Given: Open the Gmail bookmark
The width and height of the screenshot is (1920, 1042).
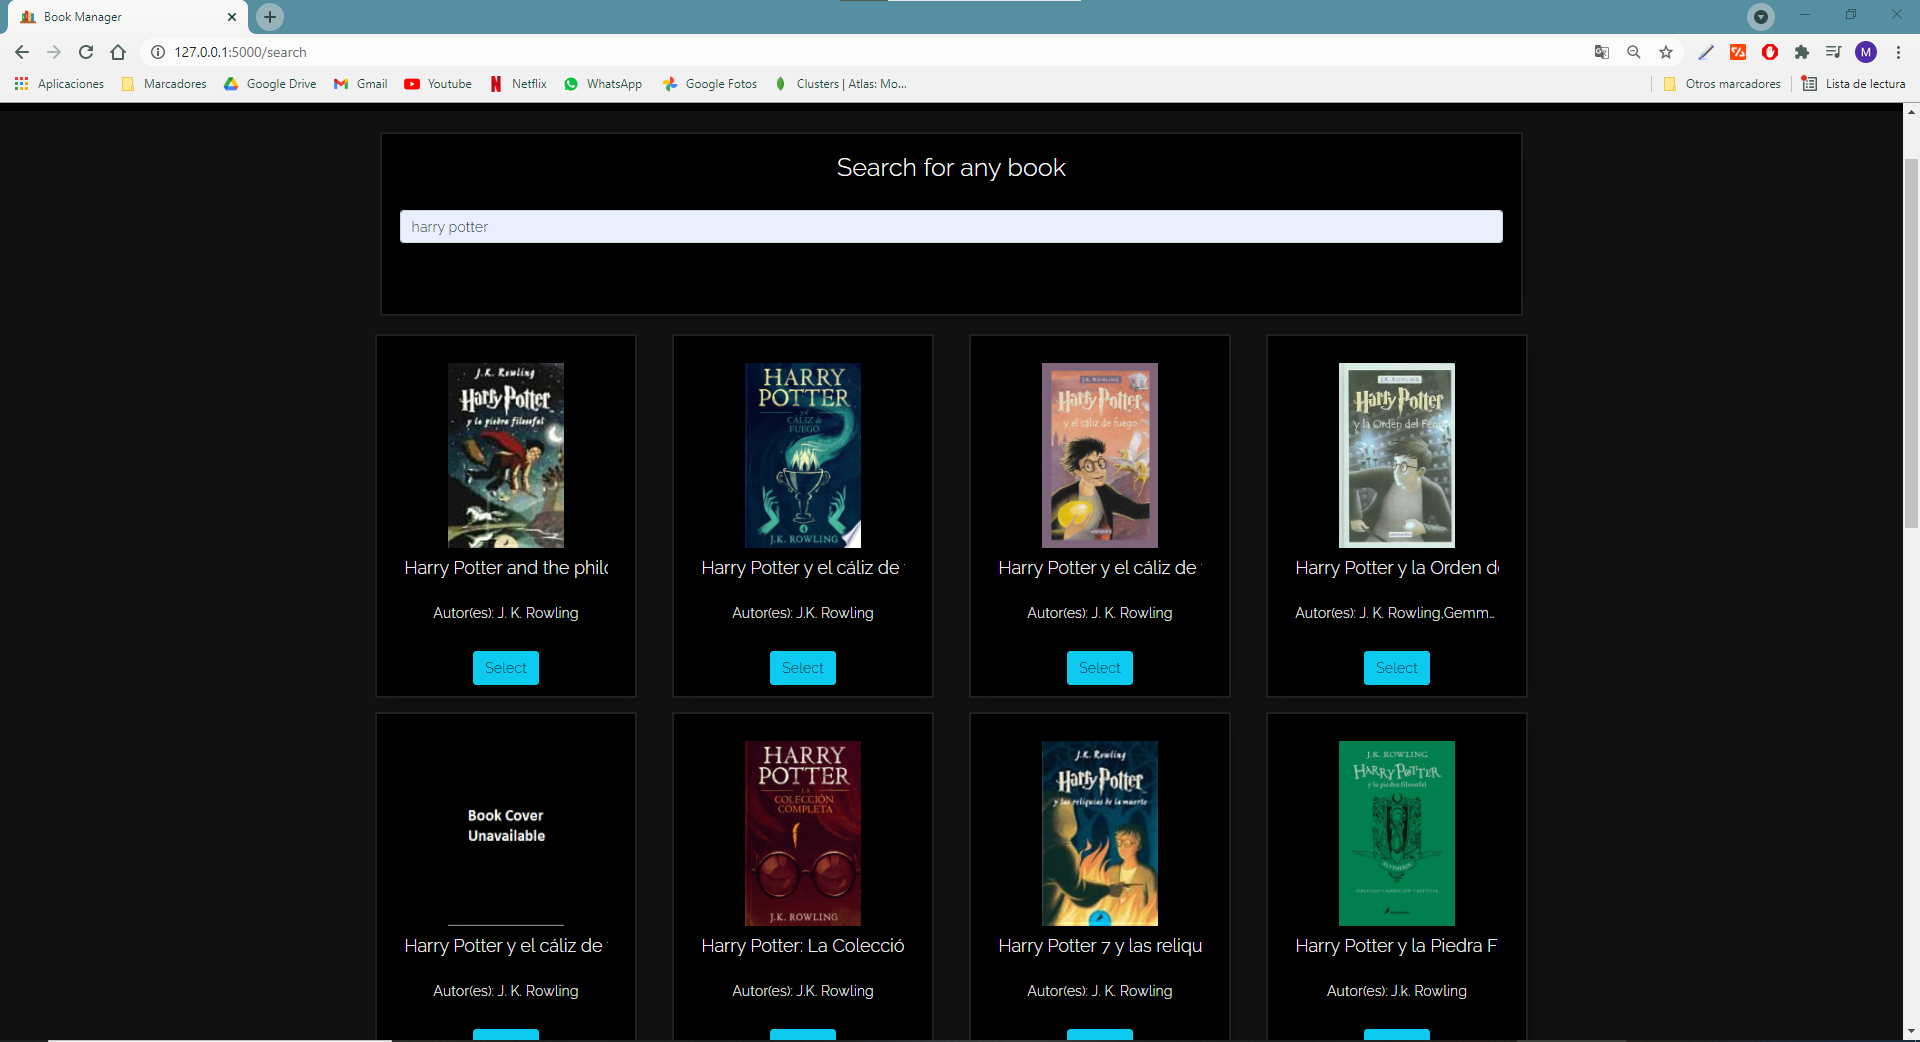Looking at the screenshot, I should (x=360, y=84).
